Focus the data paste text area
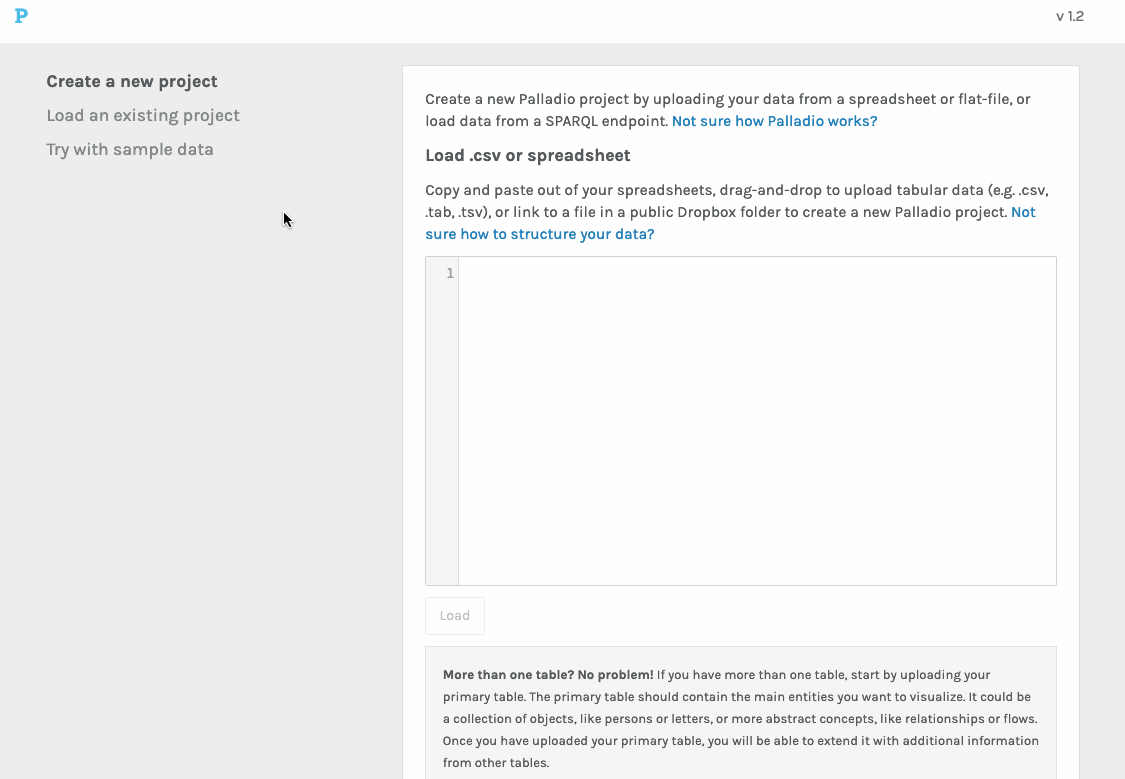The height and width of the screenshot is (779, 1125). pyautogui.click(x=757, y=421)
